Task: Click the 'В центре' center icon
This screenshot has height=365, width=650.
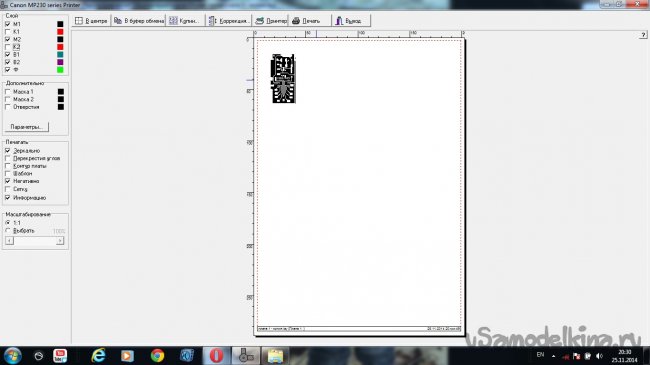Action: tap(79, 21)
